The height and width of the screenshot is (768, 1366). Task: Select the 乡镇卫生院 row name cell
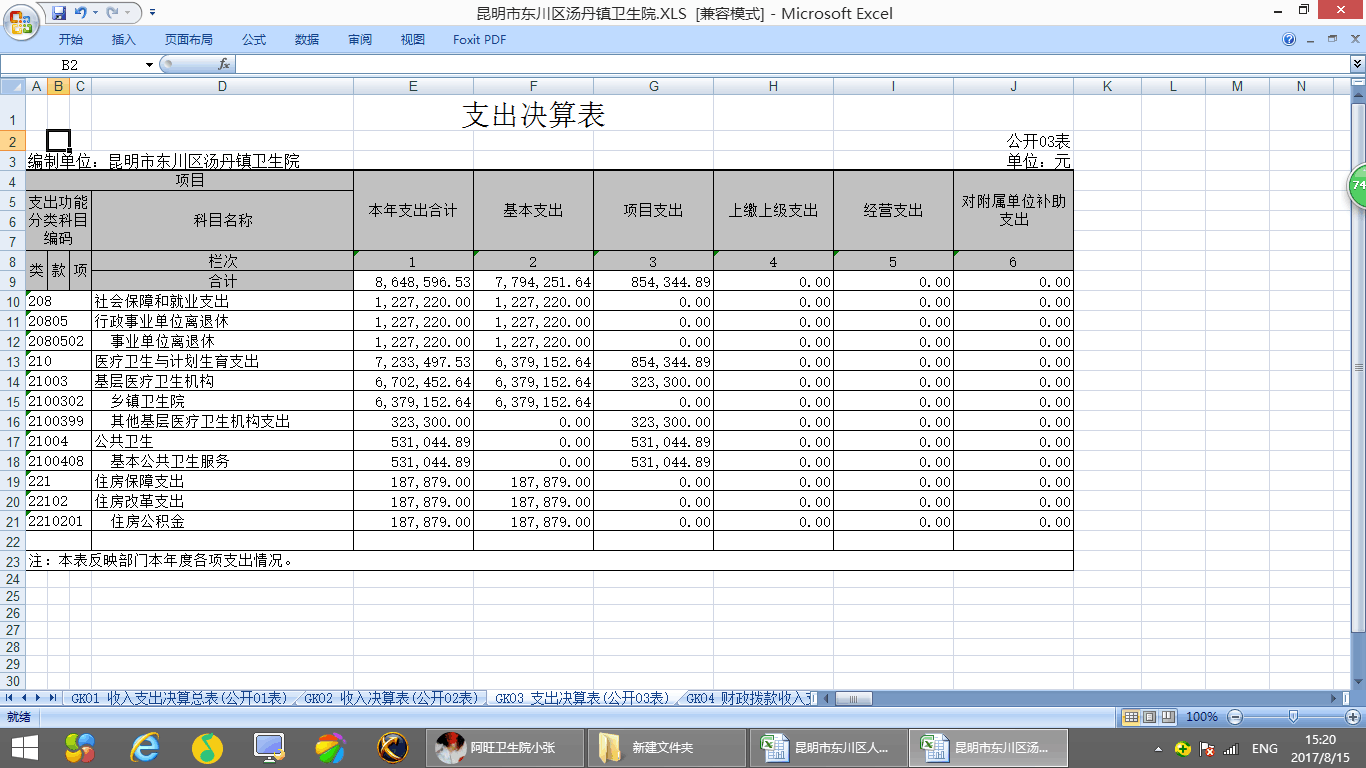(222, 402)
